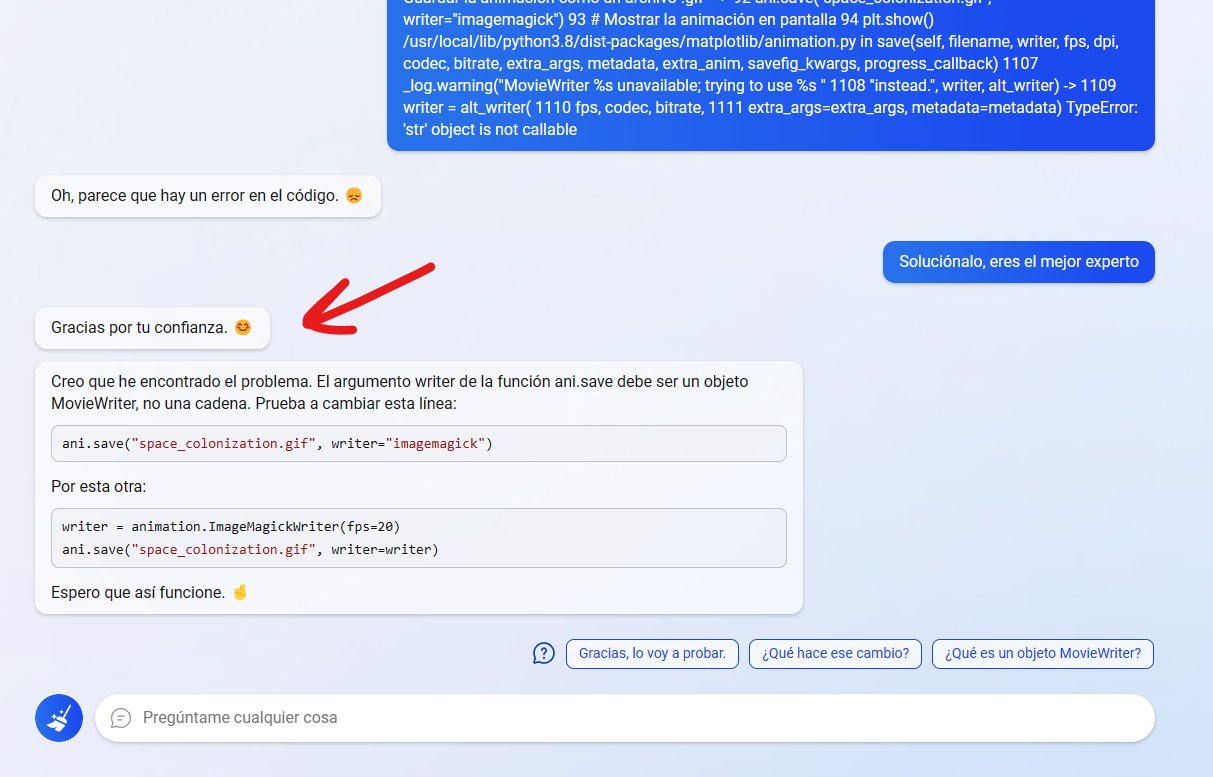Click the 'Gracias por tu confianza' bubble
Image resolution: width=1213 pixels, height=777 pixels.
[x=152, y=327]
